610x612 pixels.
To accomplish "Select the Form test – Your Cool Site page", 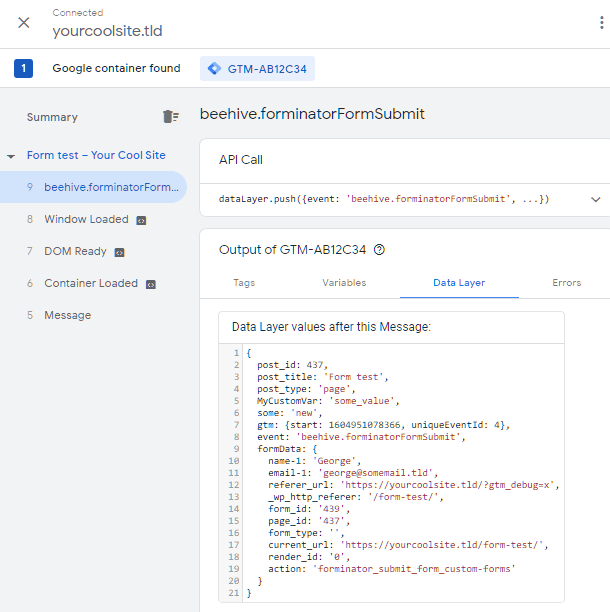I will pyautogui.click(x=96, y=155).
